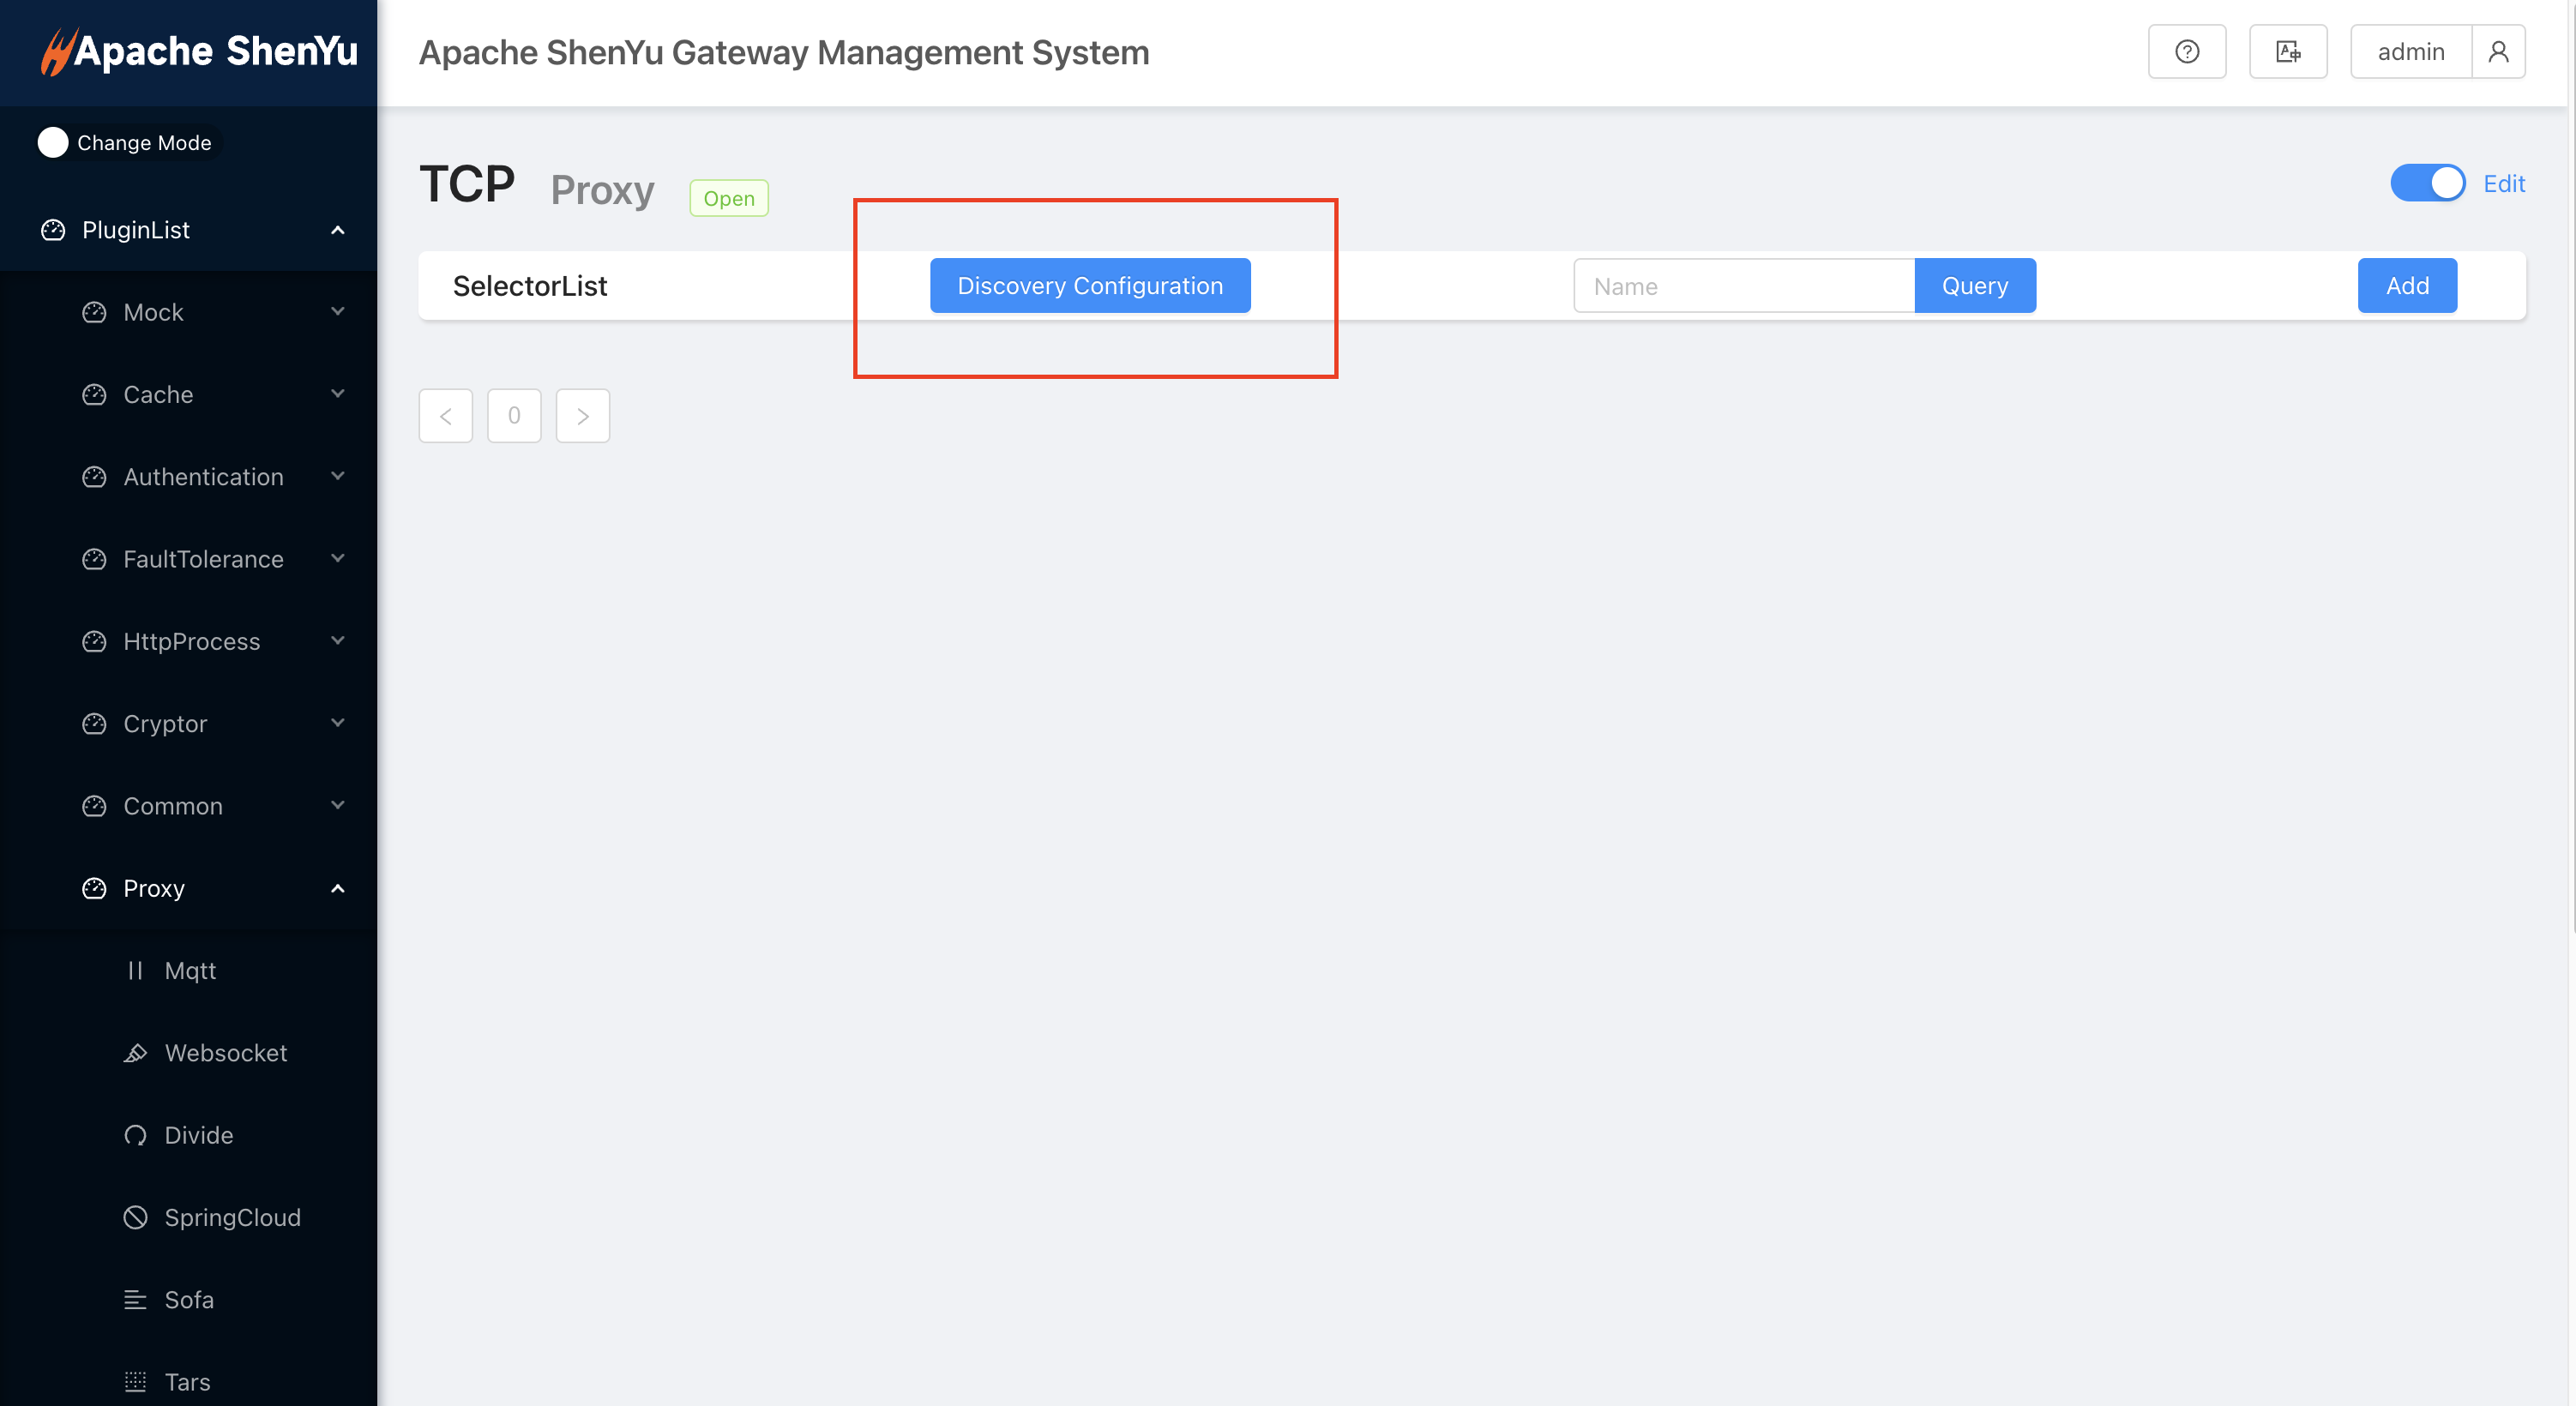Click the help question-mark icon
Viewport: 2576px width, 1406px height.
pyautogui.click(x=2186, y=51)
